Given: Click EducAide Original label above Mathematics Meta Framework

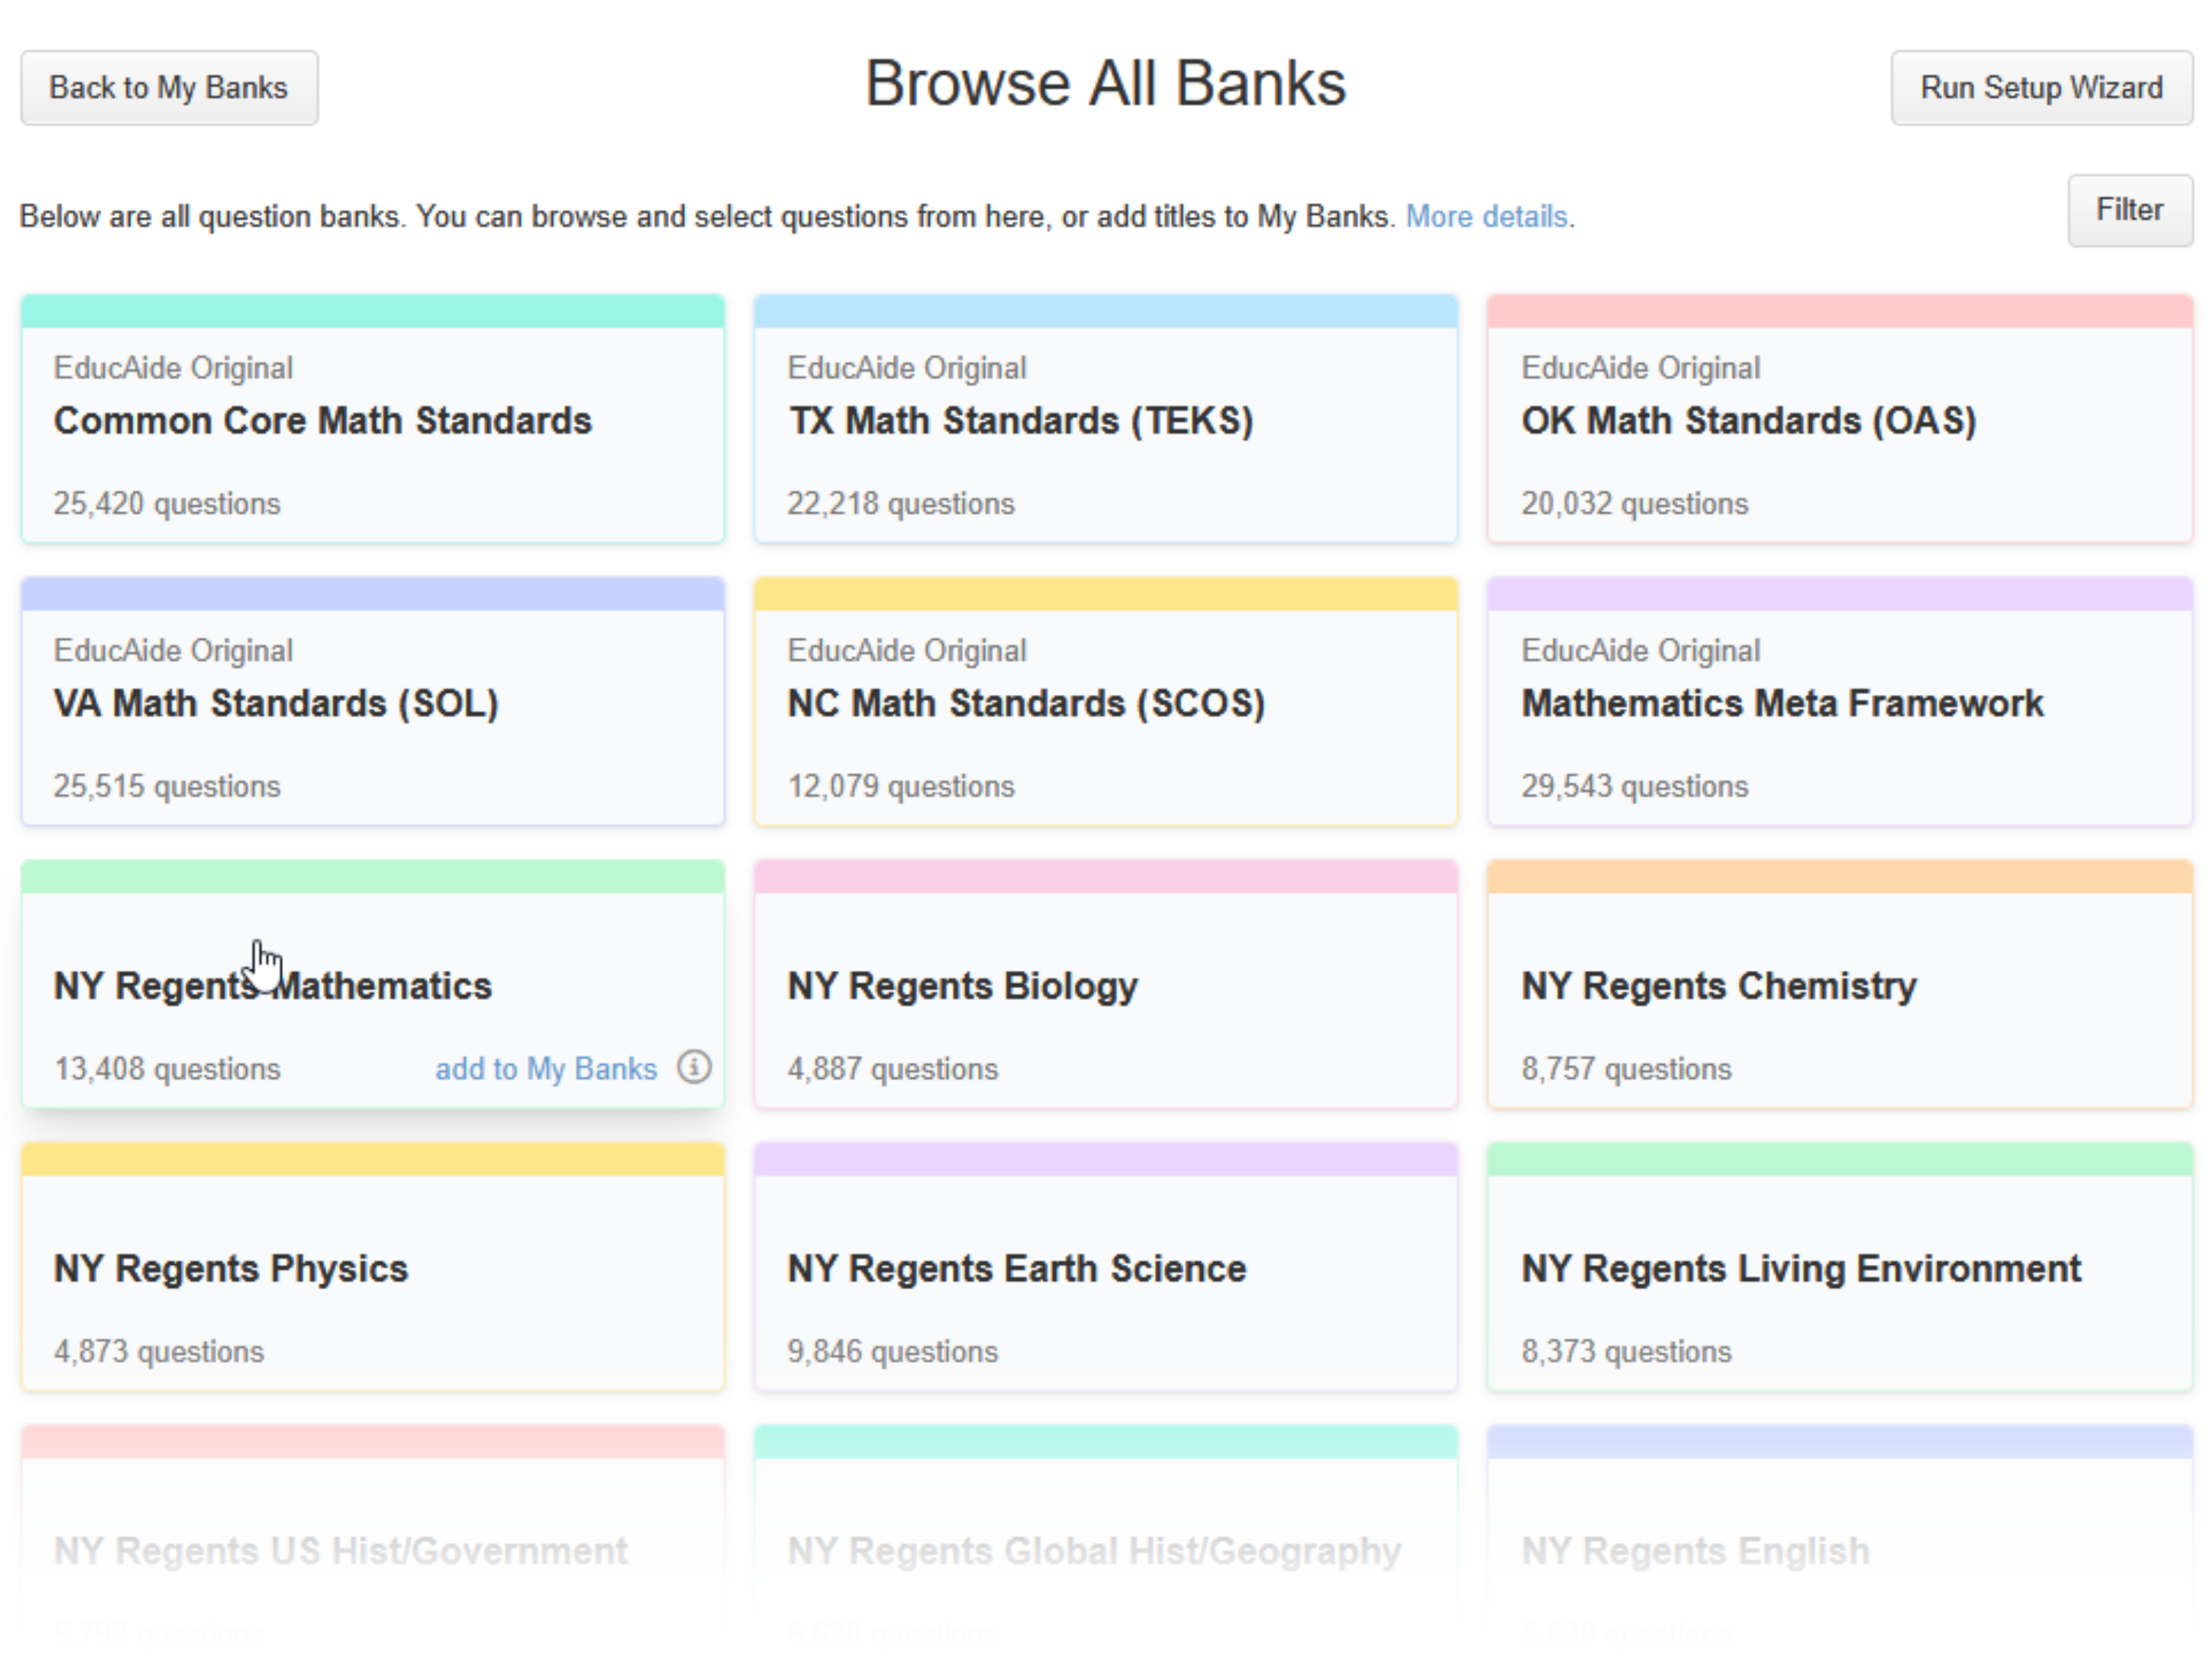Looking at the screenshot, I should [x=1640, y=651].
